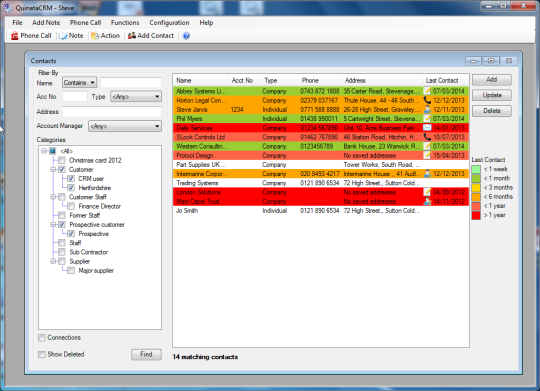The width and height of the screenshot is (540, 391).
Task: Collapse the Customer Staff tree node
Action: click(53, 197)
